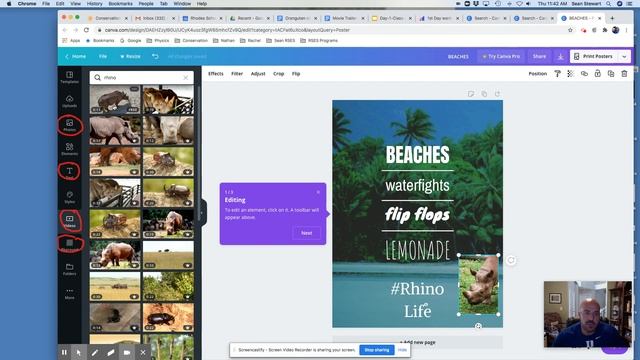Screen dimensions: 640x360
Task: Open the Effects tab
Action: (216, 73)
